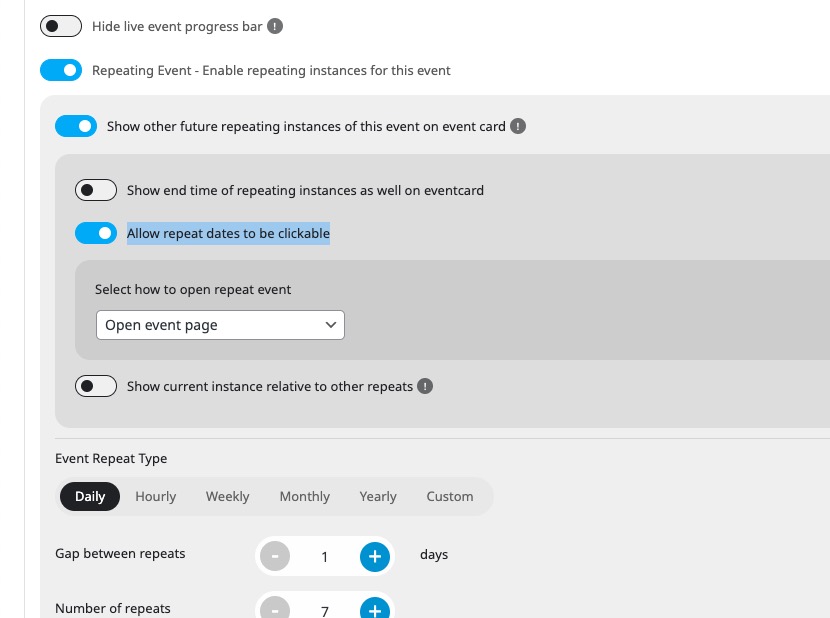830x618 pixels.
Task: Open the Select how to open repeat event dropdown
Action: click(220, 325)
